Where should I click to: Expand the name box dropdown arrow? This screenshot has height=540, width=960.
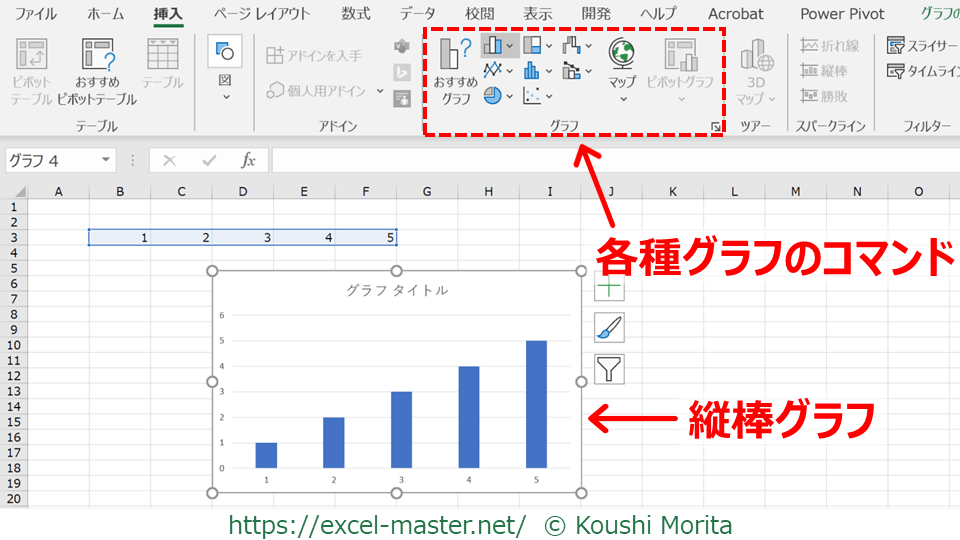click(x=106, y=160)
